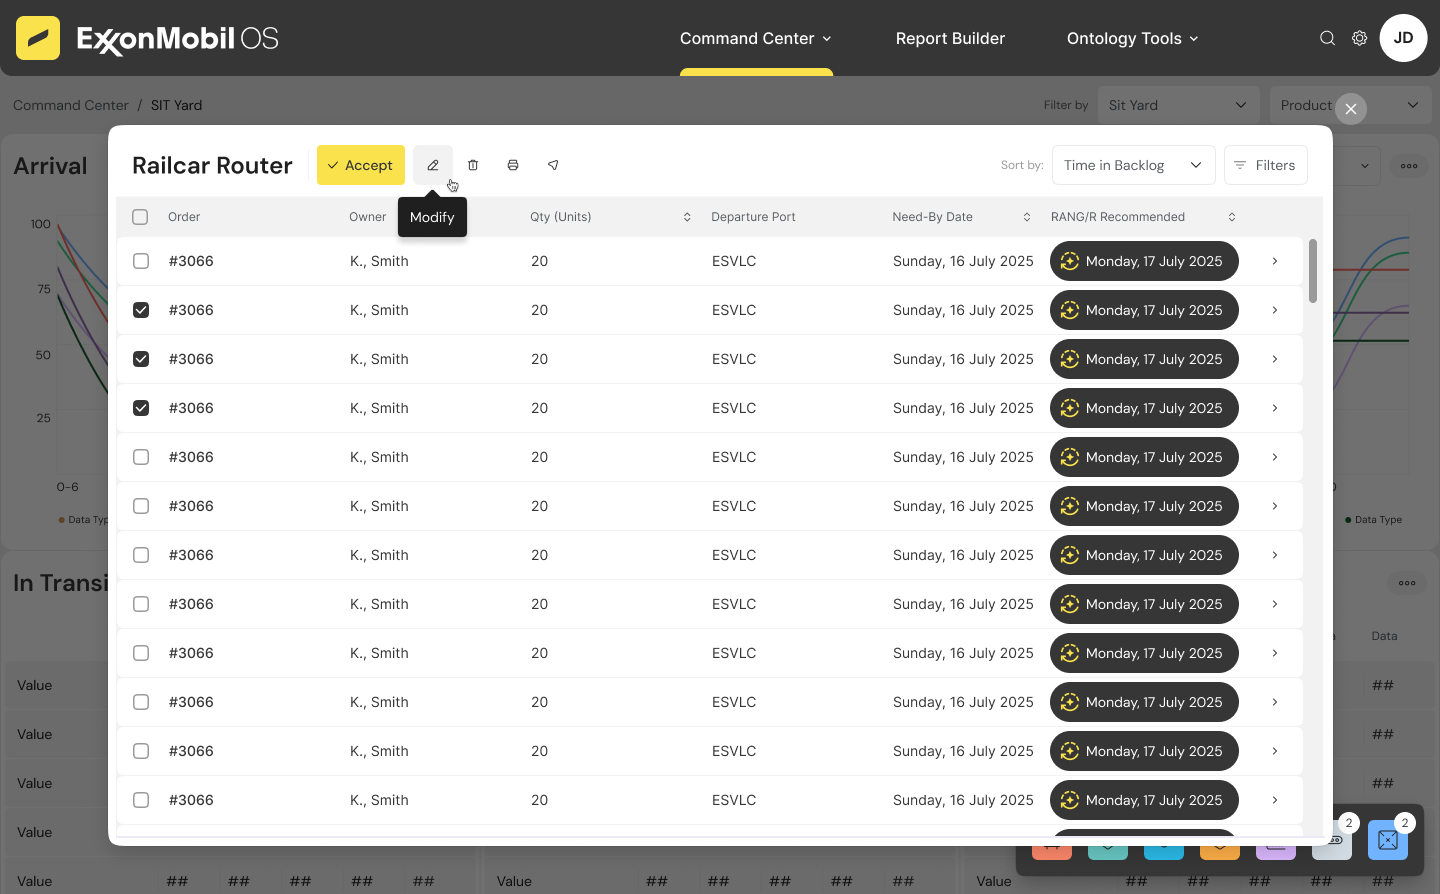Click the Railcar Router title
Image resolution: width=1440 pixels, height=894 pixels.
point(212,165)
